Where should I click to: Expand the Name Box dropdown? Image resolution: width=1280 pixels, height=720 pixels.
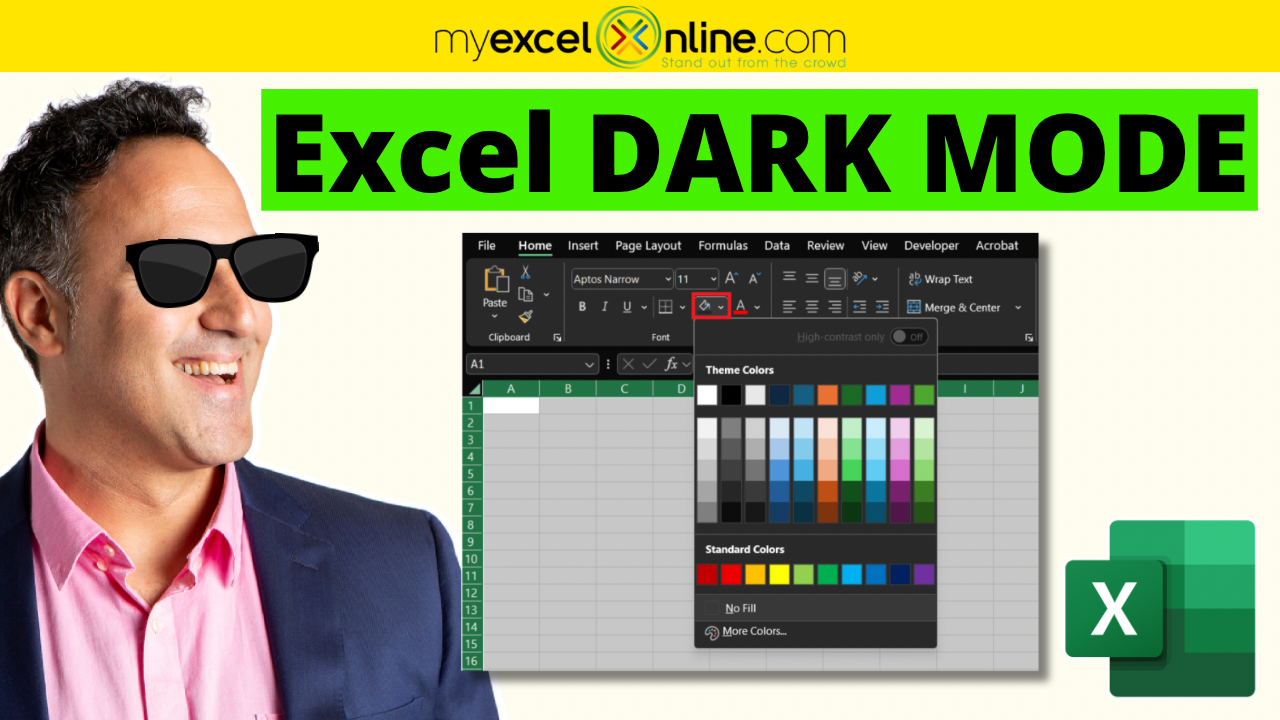pyautogui.click(x=590, y=364)
